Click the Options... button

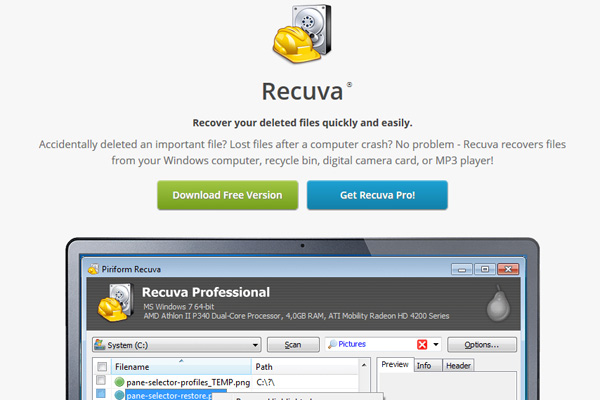click(482, 344)
